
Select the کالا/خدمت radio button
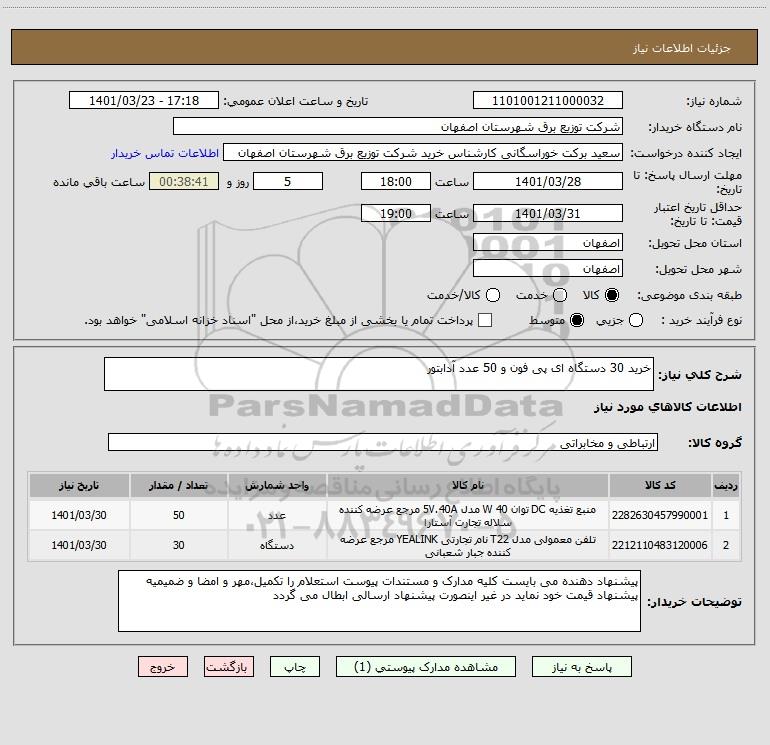point(493,295)
